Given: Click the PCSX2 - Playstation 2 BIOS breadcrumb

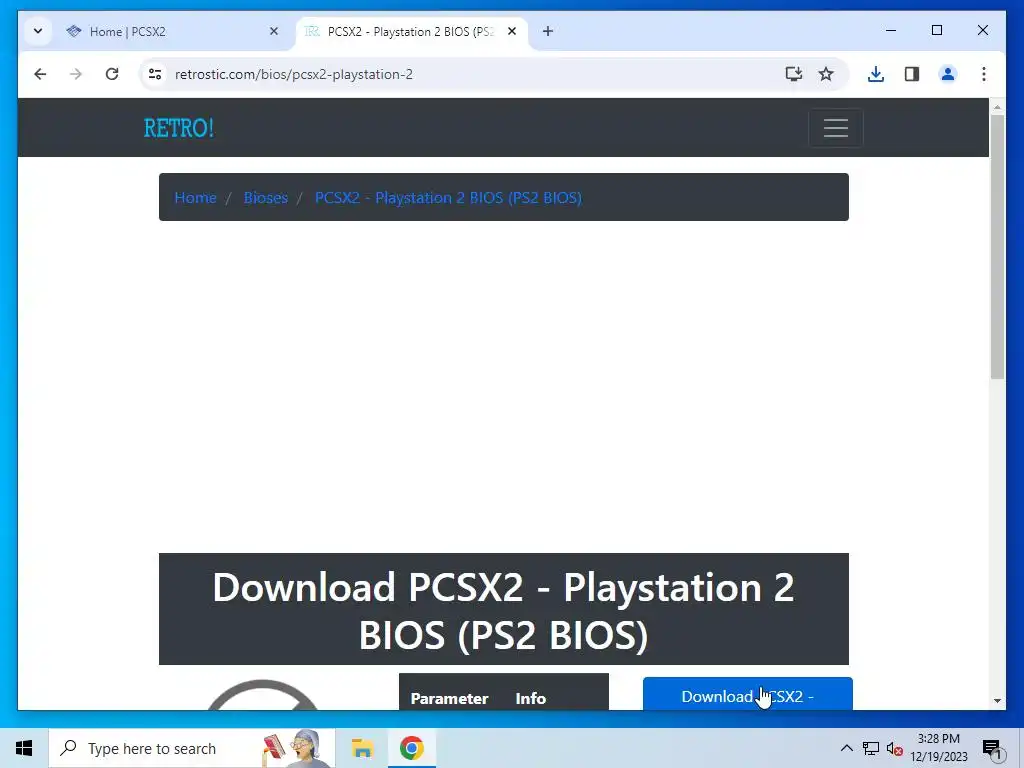Looking at the screenshot, I should click(448, 198).
